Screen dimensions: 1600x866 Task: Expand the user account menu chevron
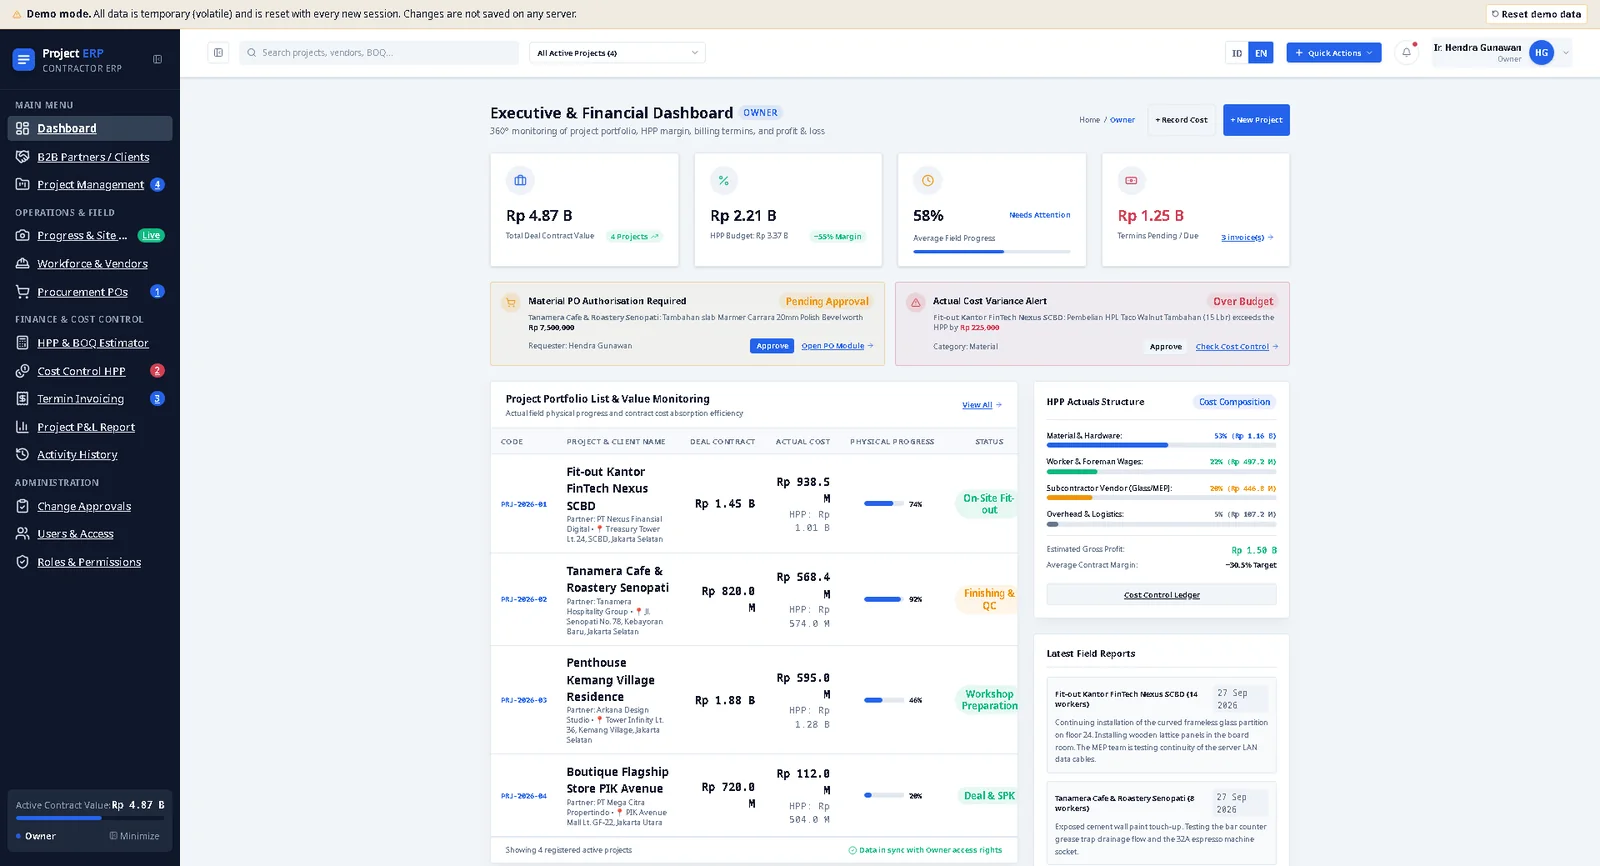point(1565,53)
